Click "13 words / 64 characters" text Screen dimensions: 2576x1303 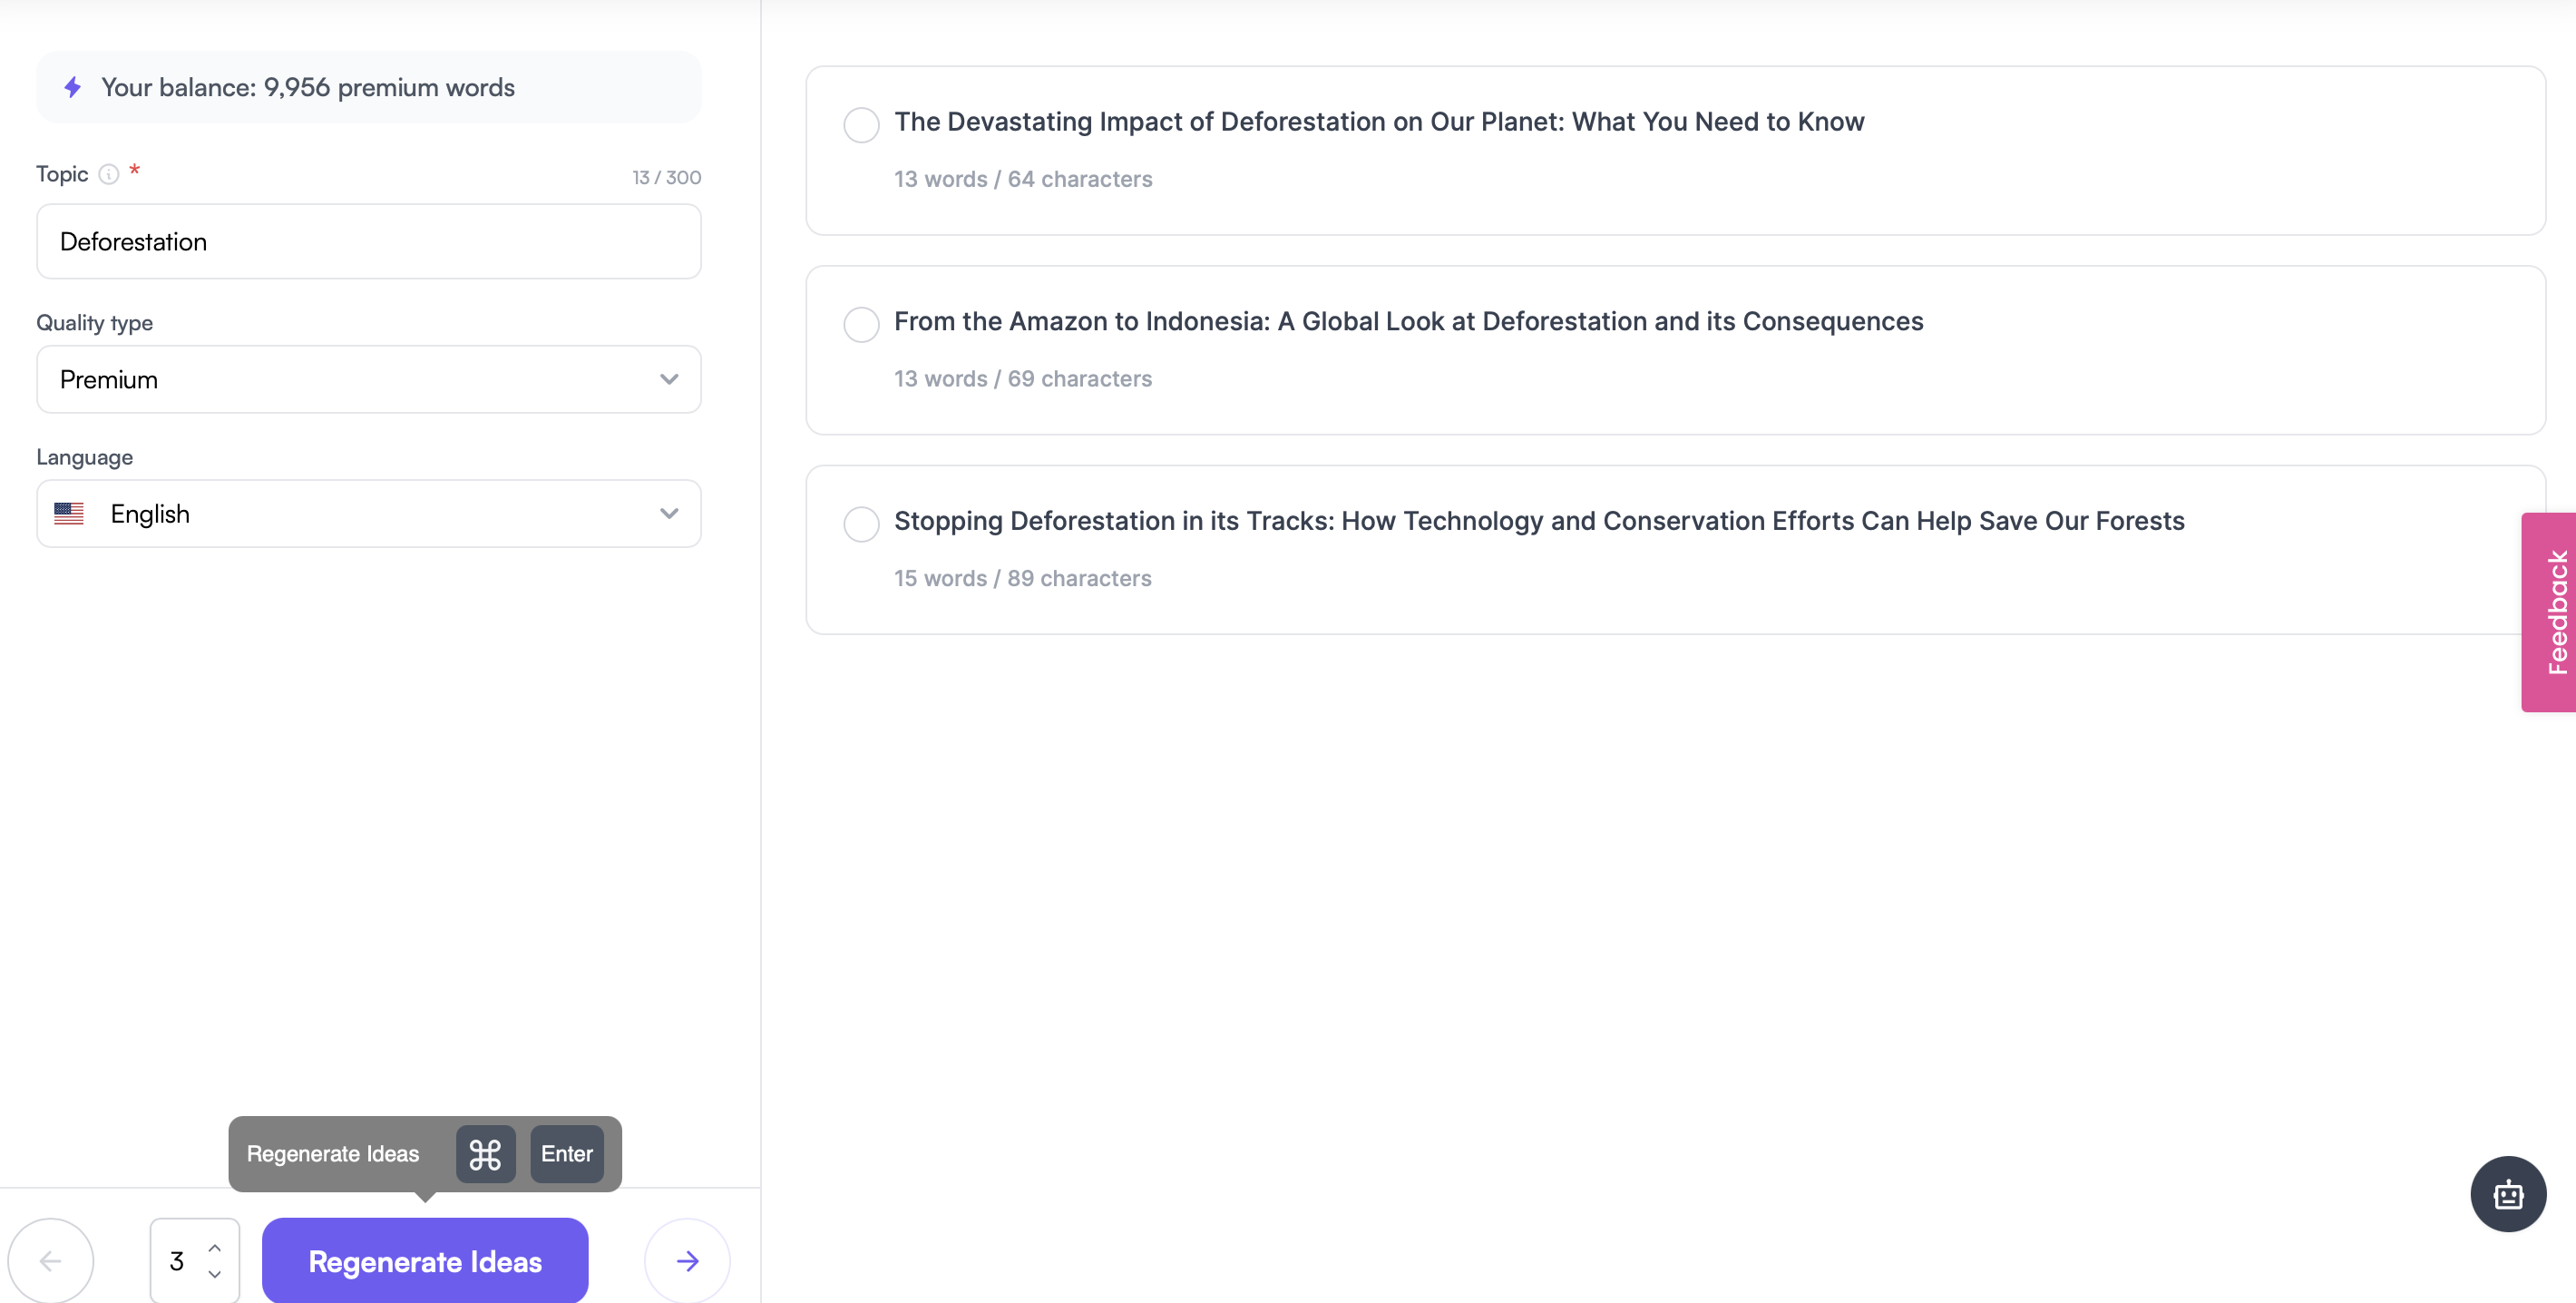[x=1023, y=179]
